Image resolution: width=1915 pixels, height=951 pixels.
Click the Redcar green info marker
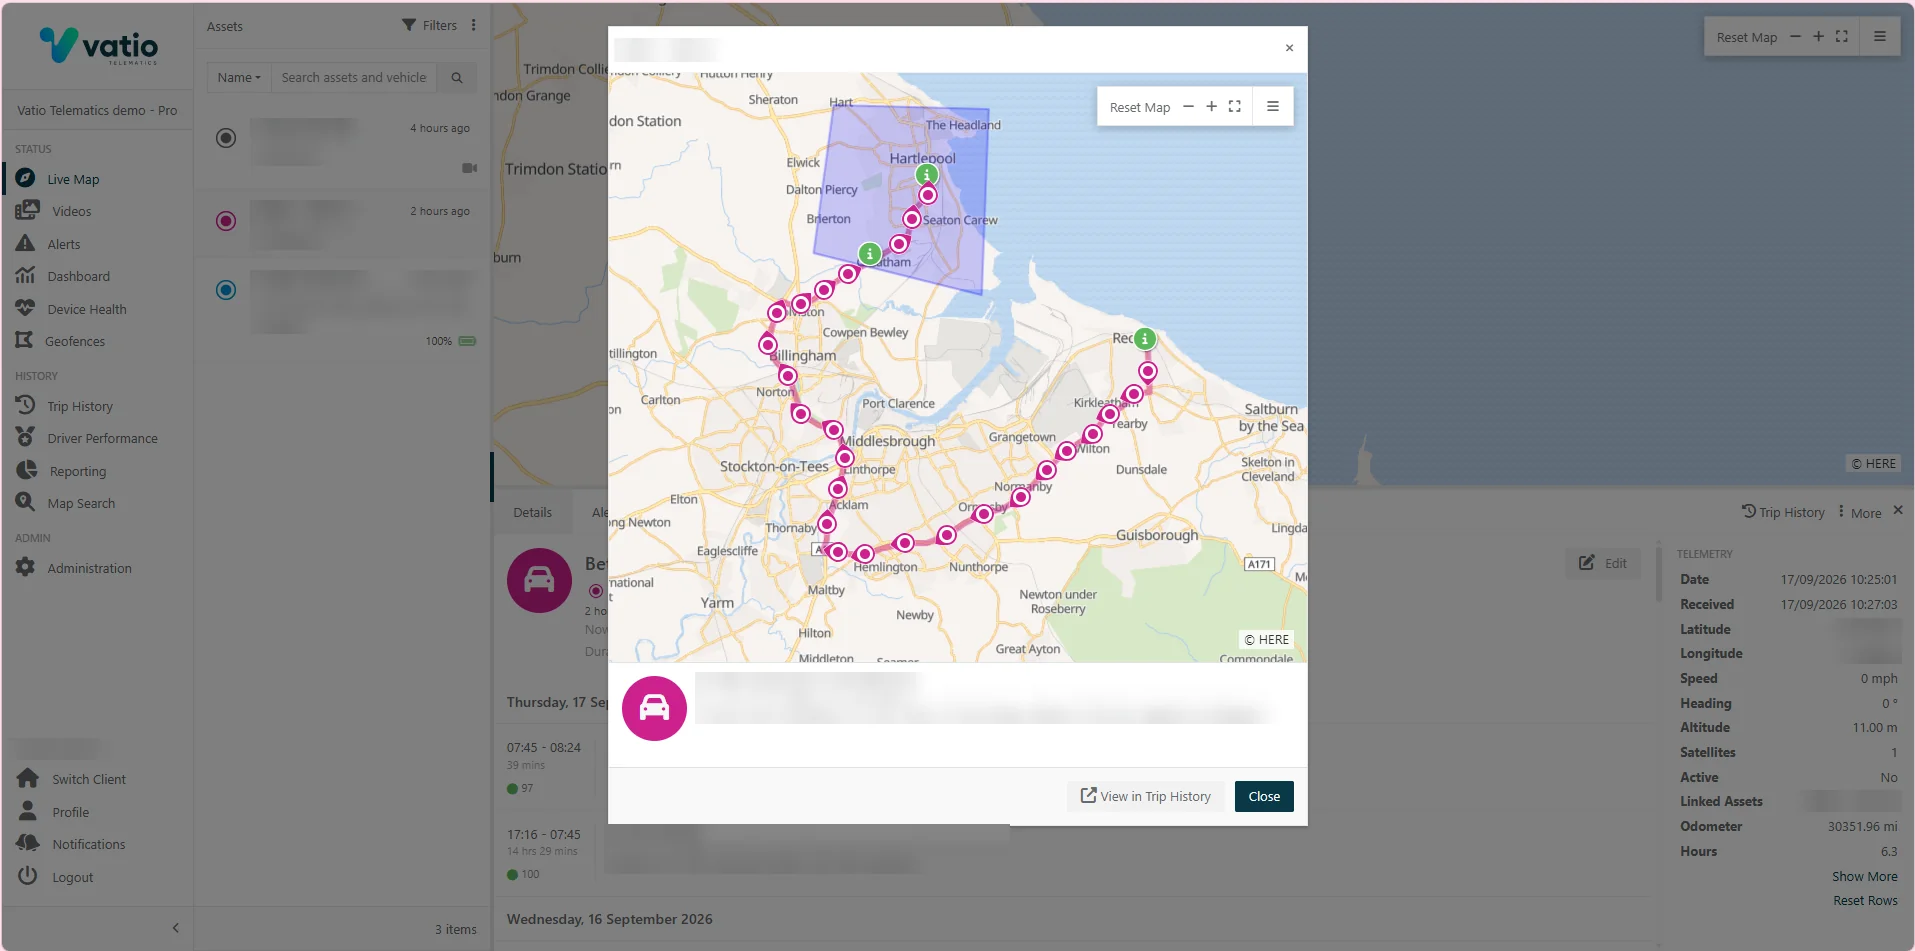coord(1145,339)
